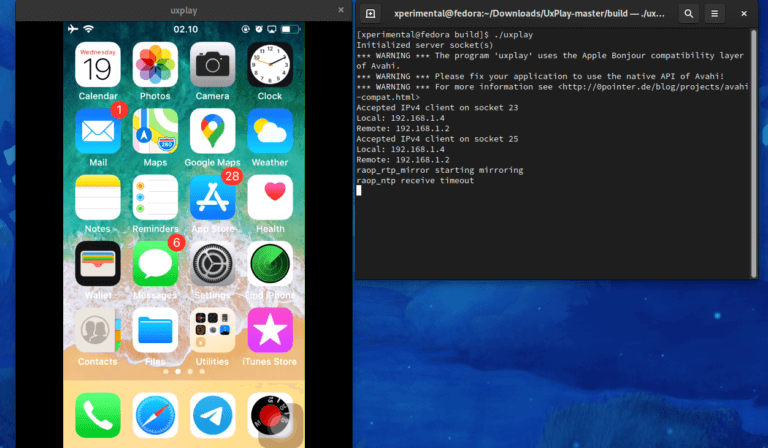Tap the Camera app icon

point(212,65)
